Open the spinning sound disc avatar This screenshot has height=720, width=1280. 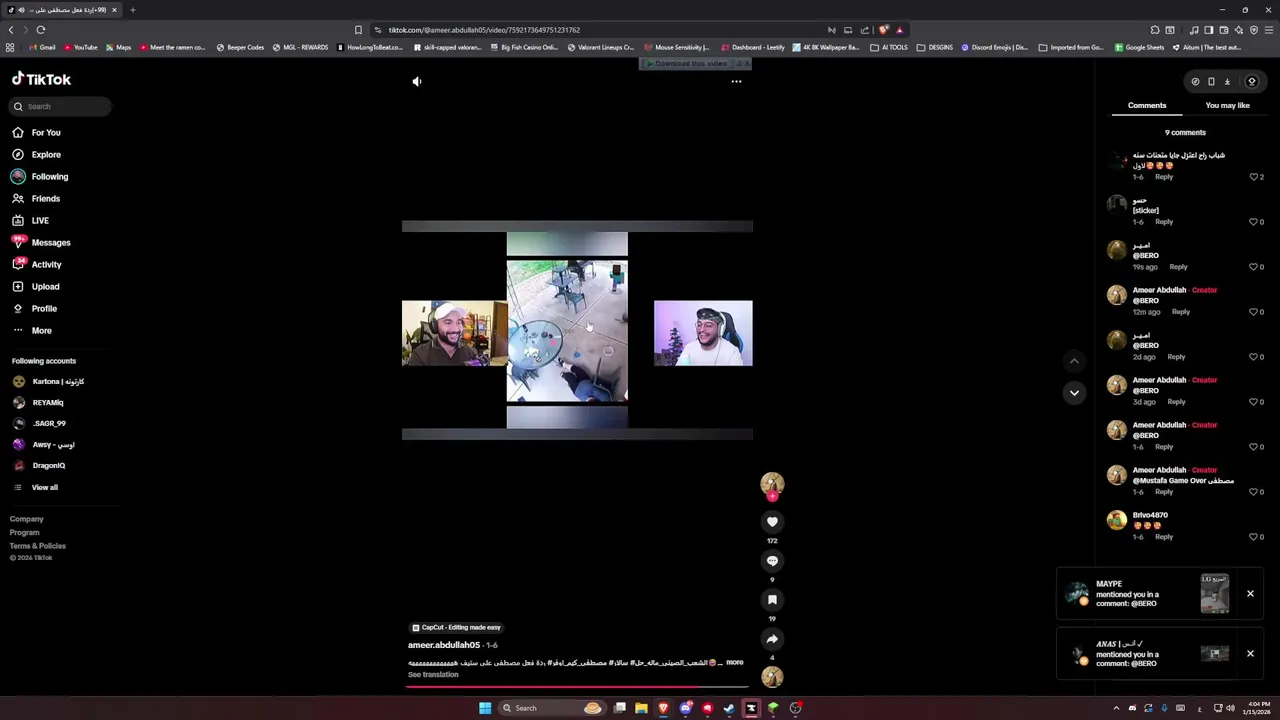point(772,677)
